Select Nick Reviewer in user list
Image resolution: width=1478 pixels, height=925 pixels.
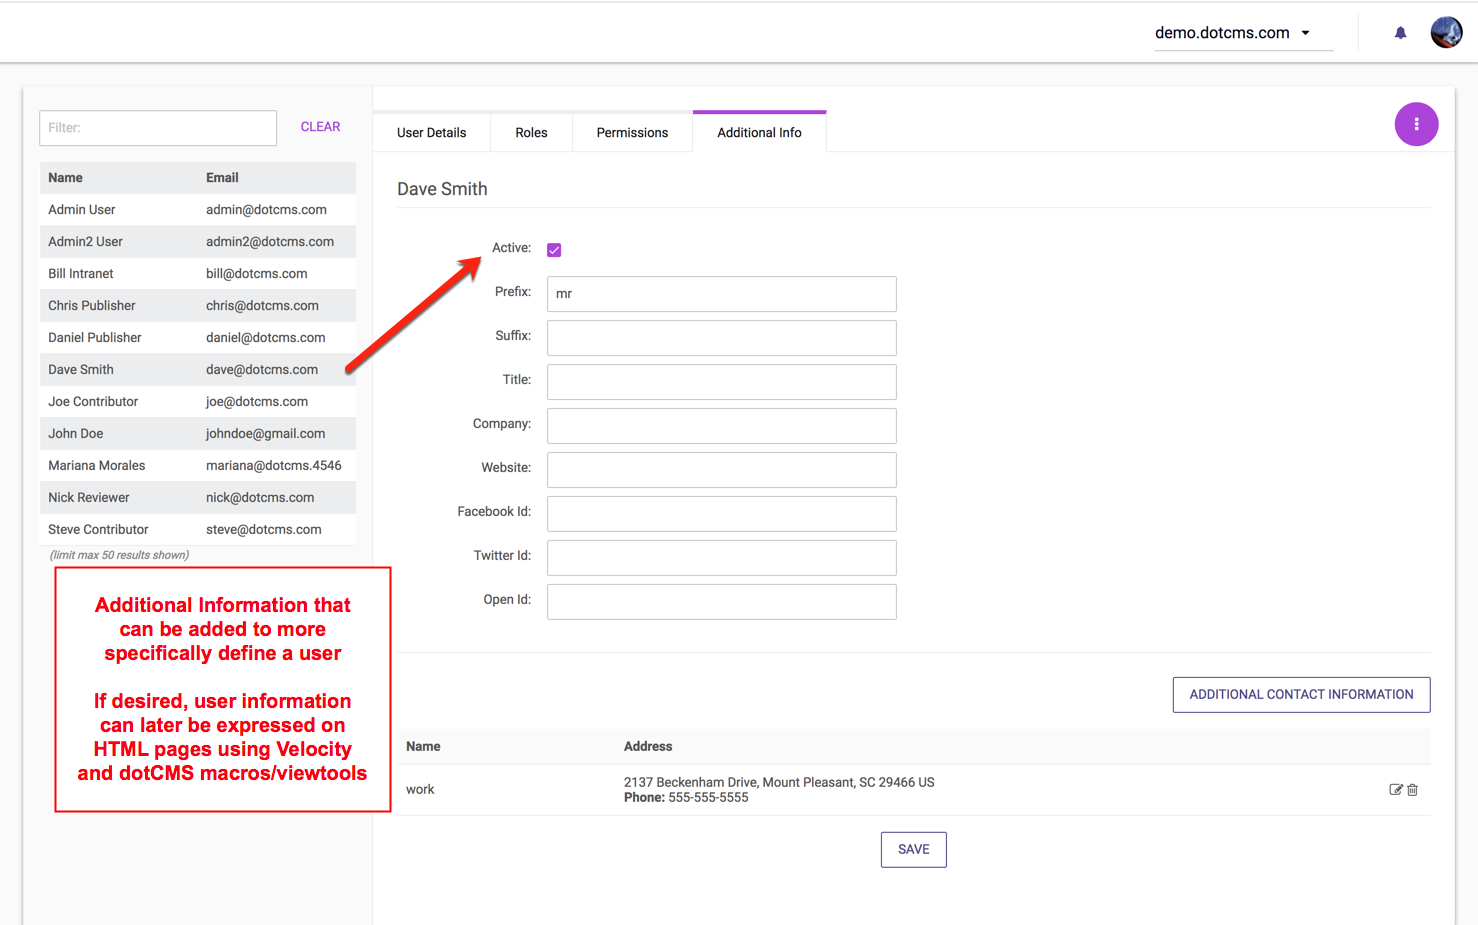(89, 498)
